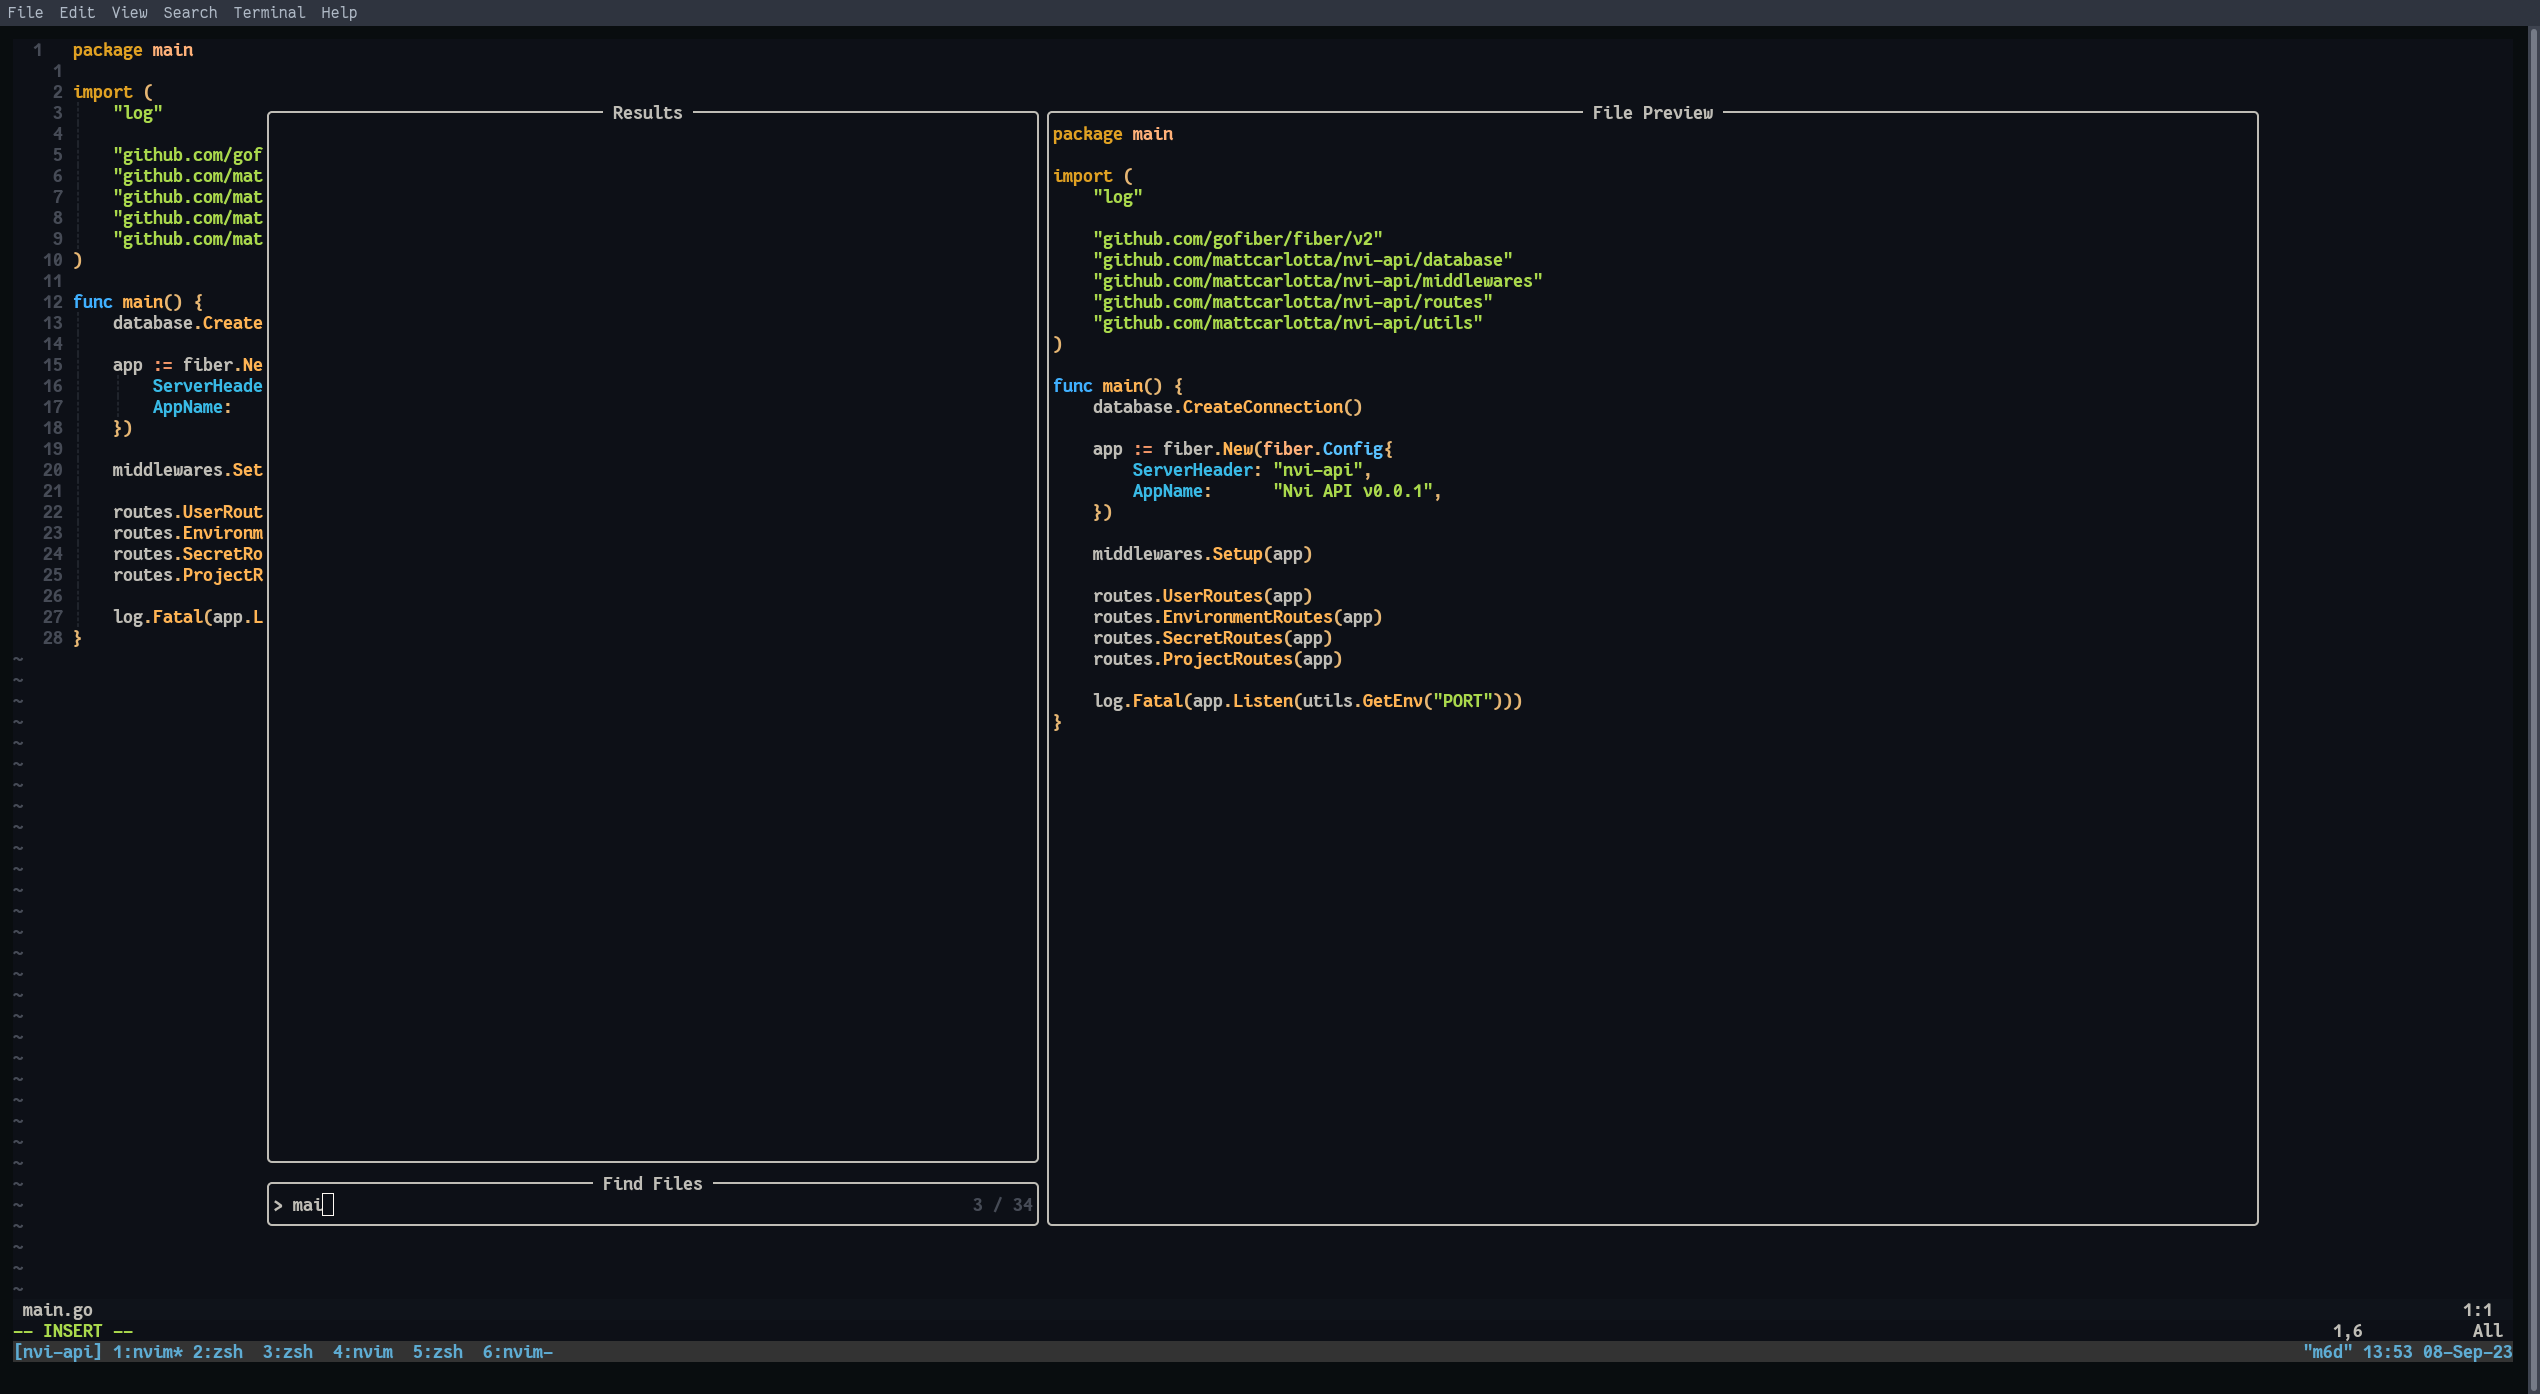This screenshot has height=1394, width=2540.
Task: Select the fiber.Config line in File Preview
Action: tap(1243, 448)
